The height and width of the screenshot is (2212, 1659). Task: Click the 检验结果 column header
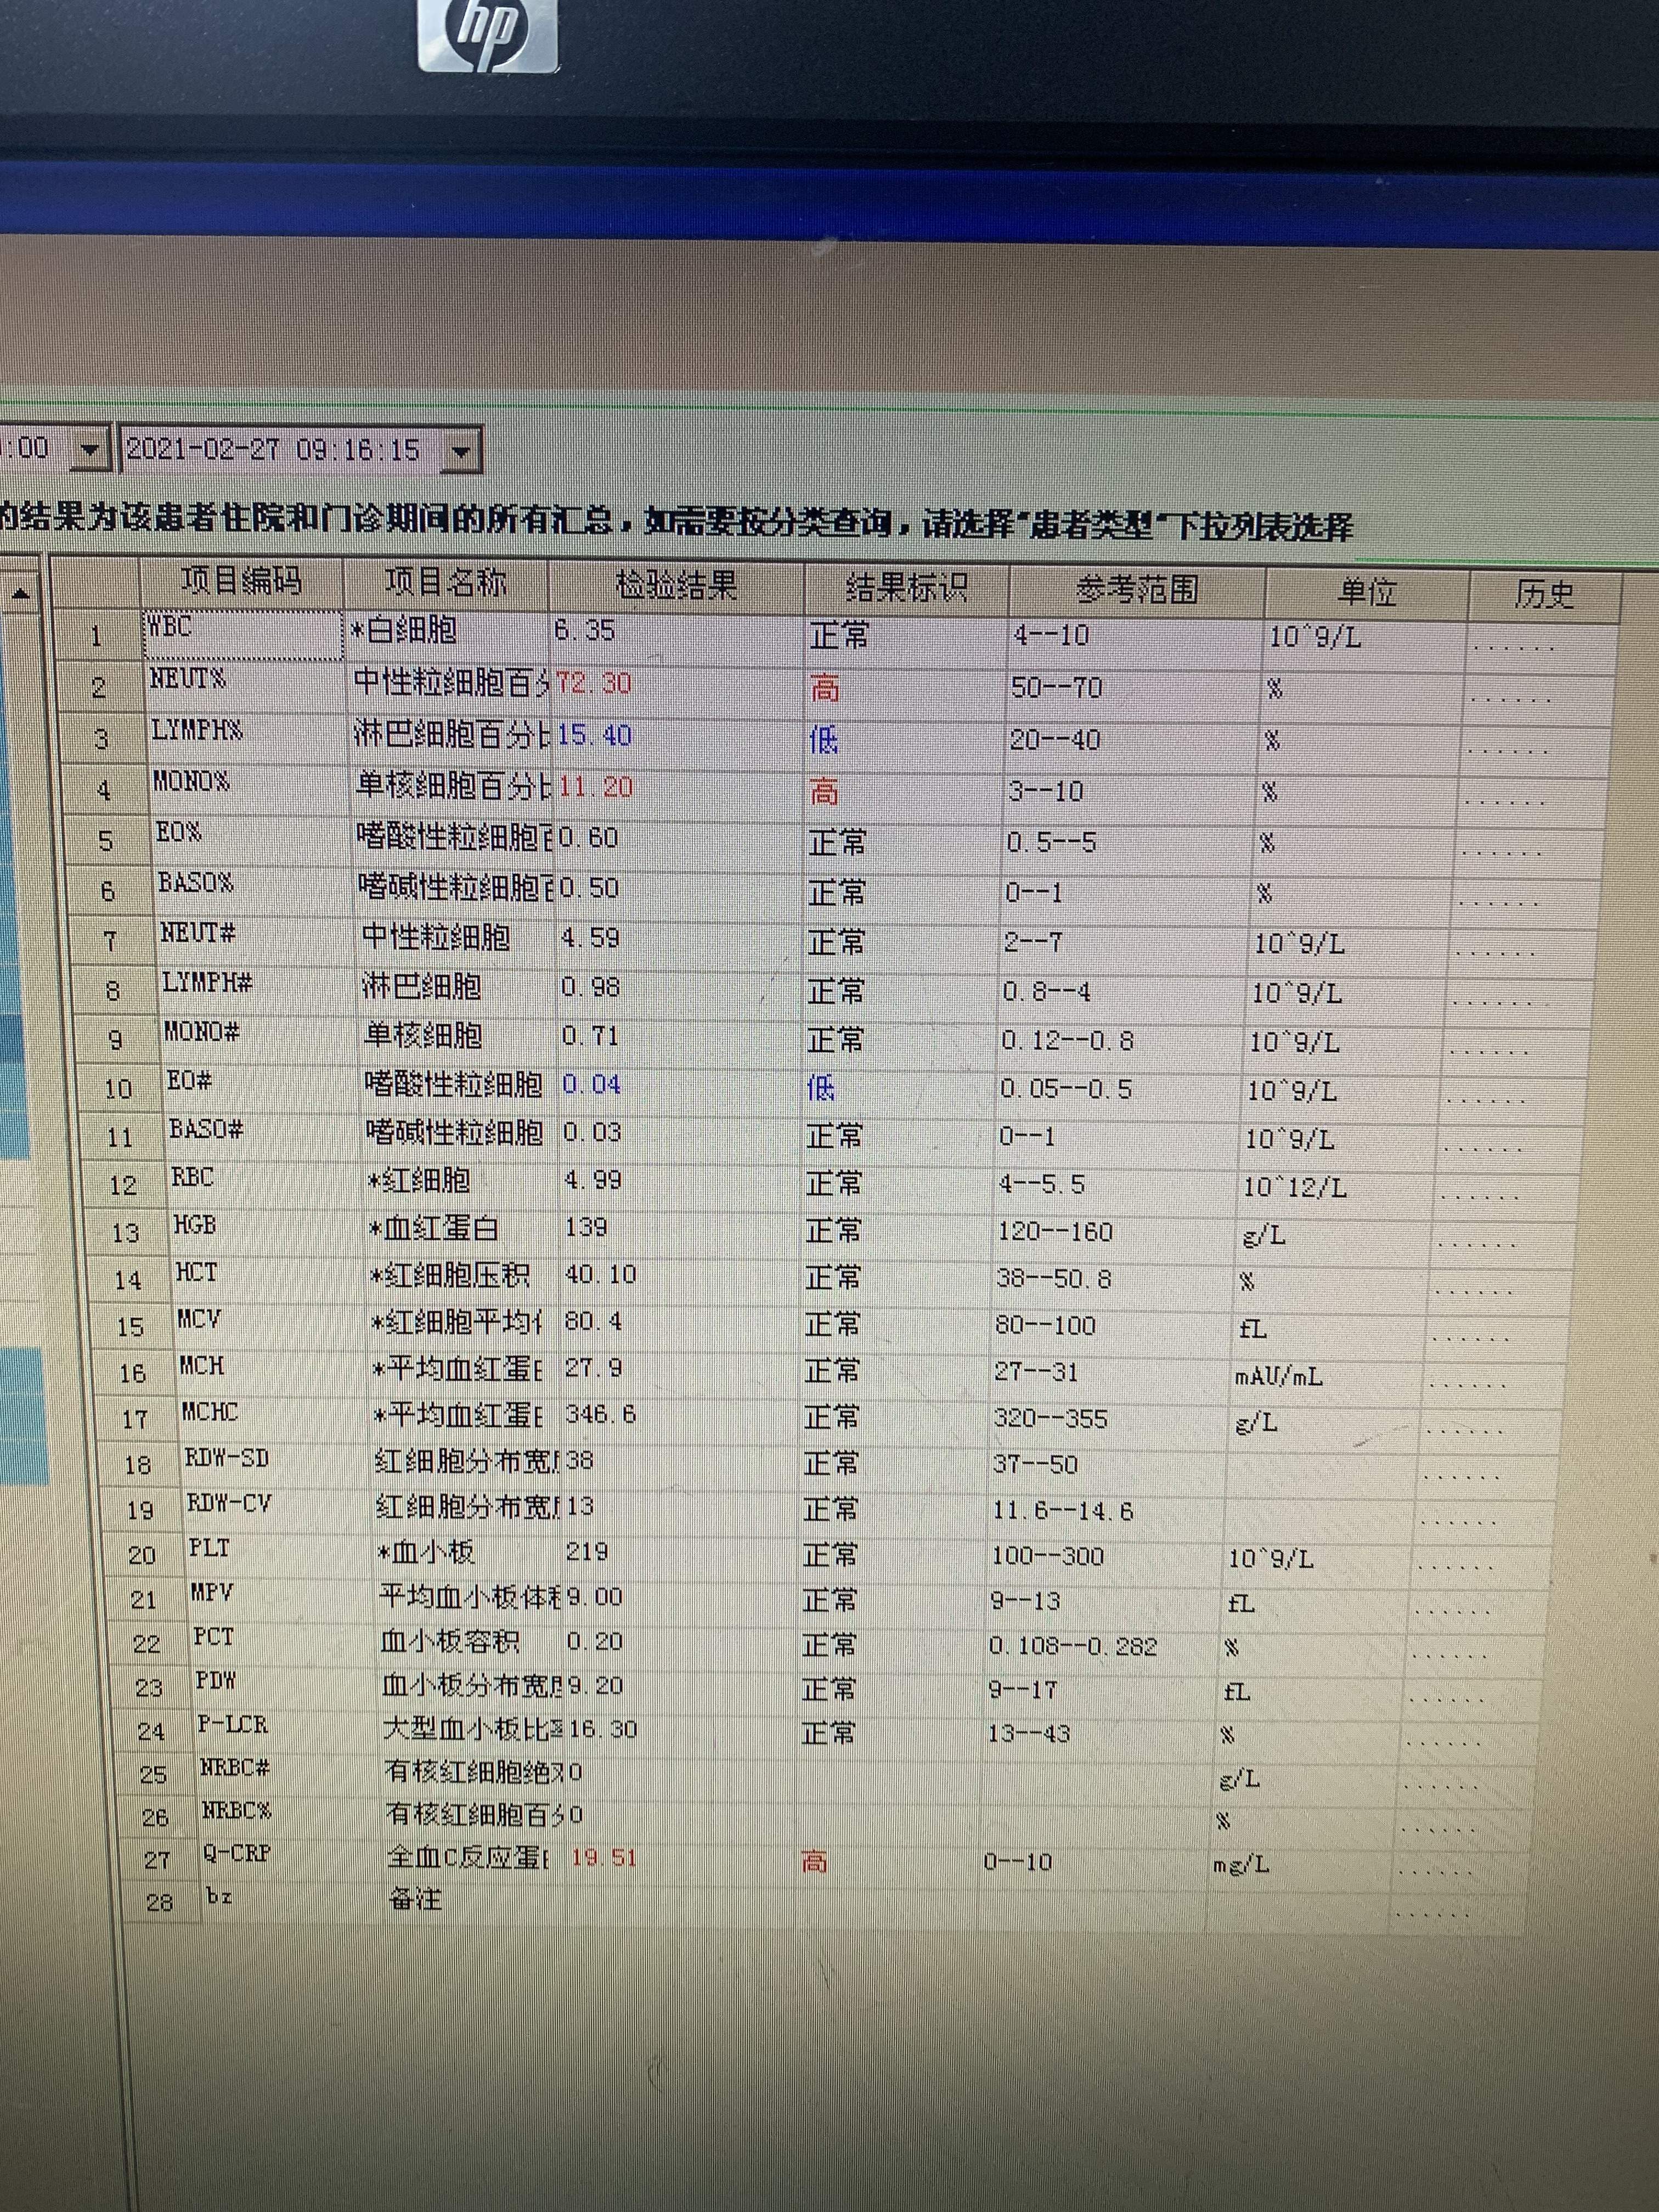point(676,586)
